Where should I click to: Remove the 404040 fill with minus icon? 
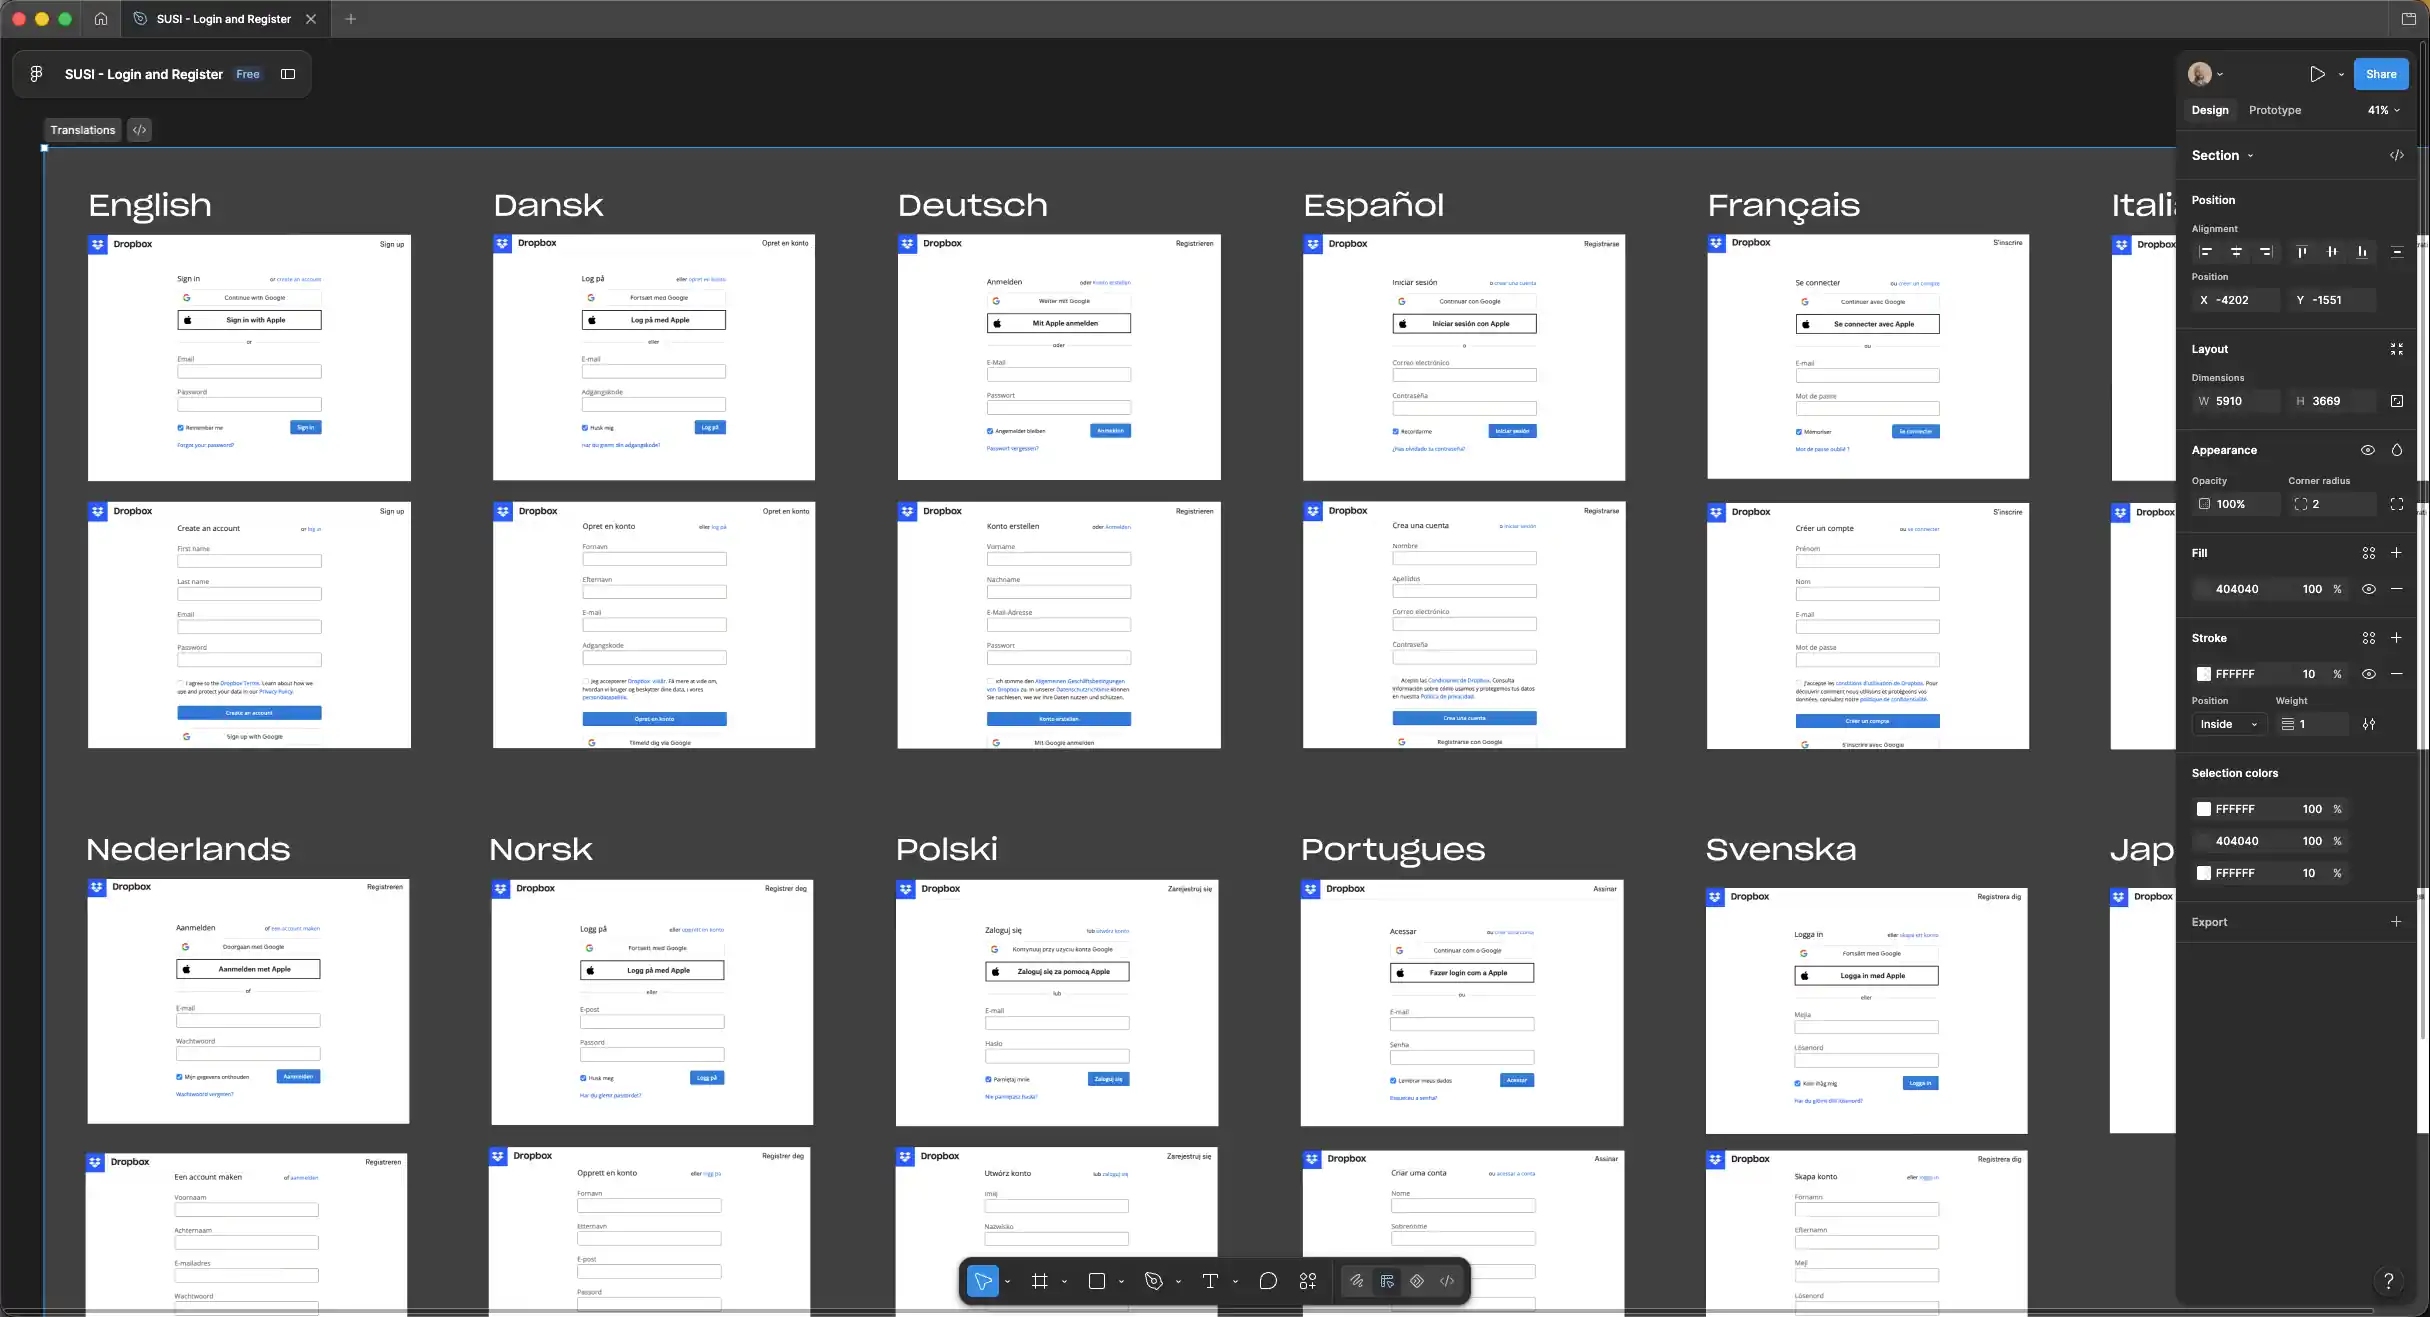[2397, 589]
